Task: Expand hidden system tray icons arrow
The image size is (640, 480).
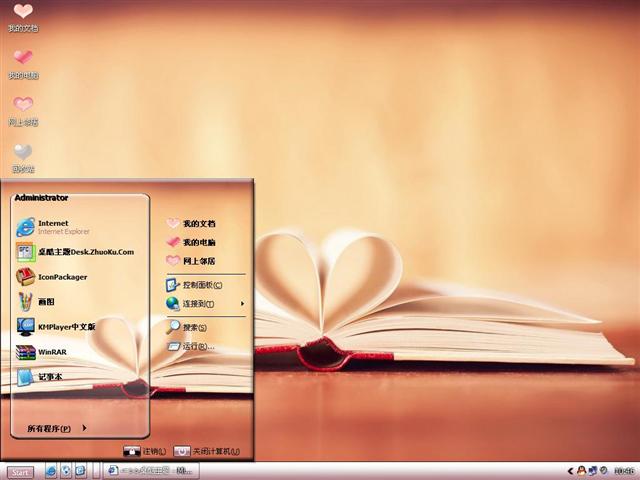Action: [570, 471]
